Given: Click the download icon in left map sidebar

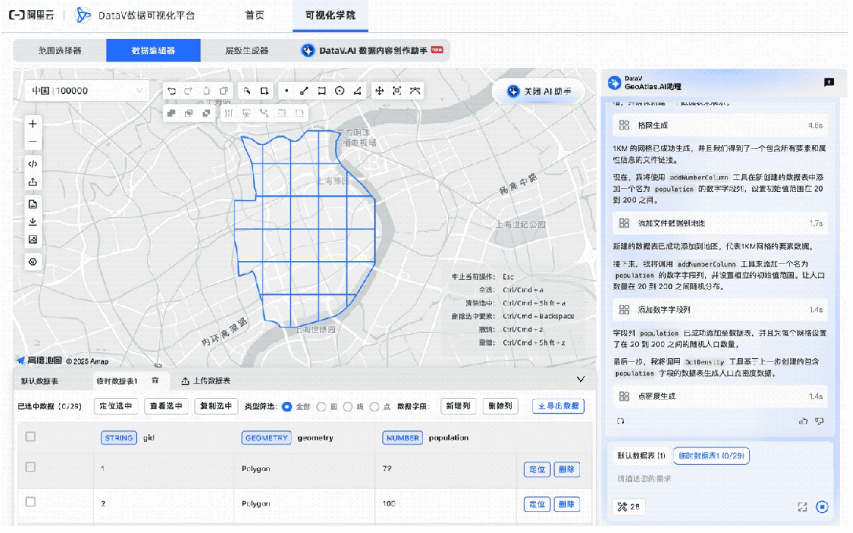Looking at the screenshot, I should [33, 221].
